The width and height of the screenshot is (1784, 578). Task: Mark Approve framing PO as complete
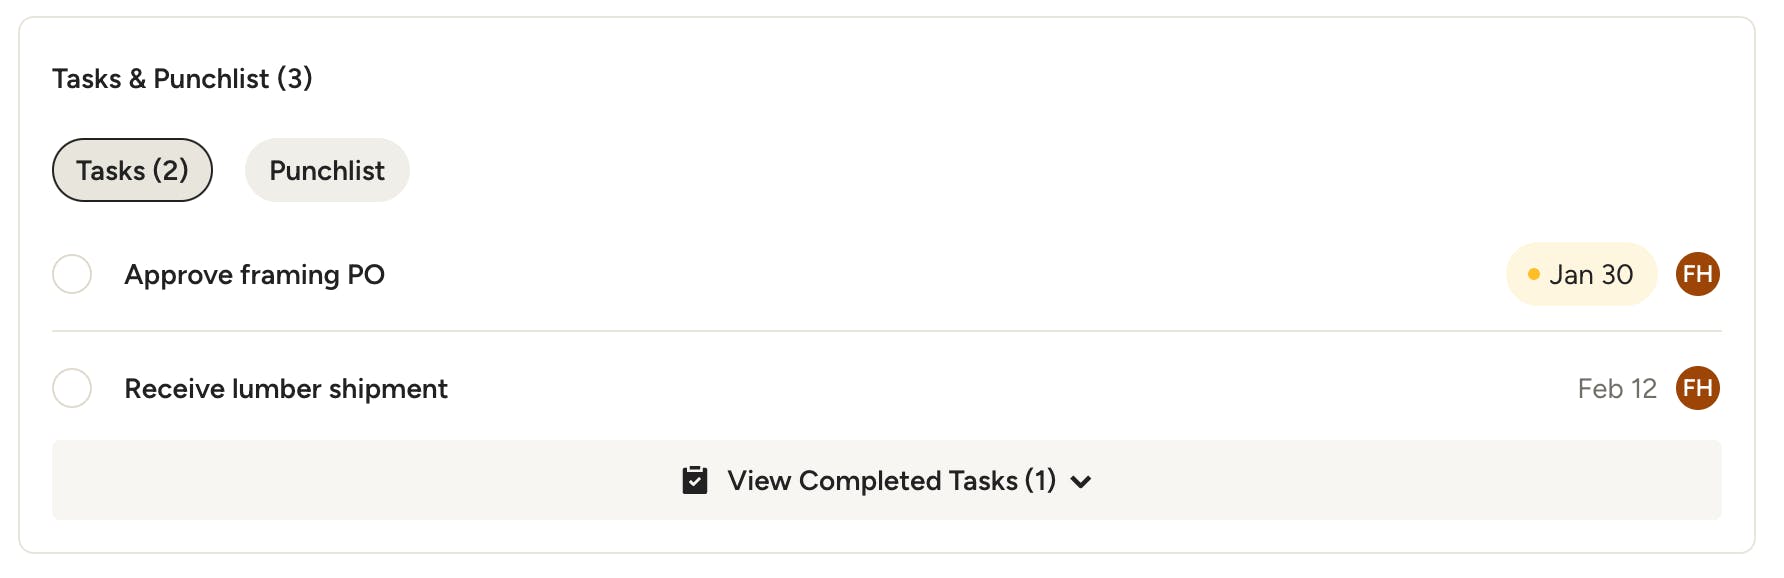tap(72, 274)
